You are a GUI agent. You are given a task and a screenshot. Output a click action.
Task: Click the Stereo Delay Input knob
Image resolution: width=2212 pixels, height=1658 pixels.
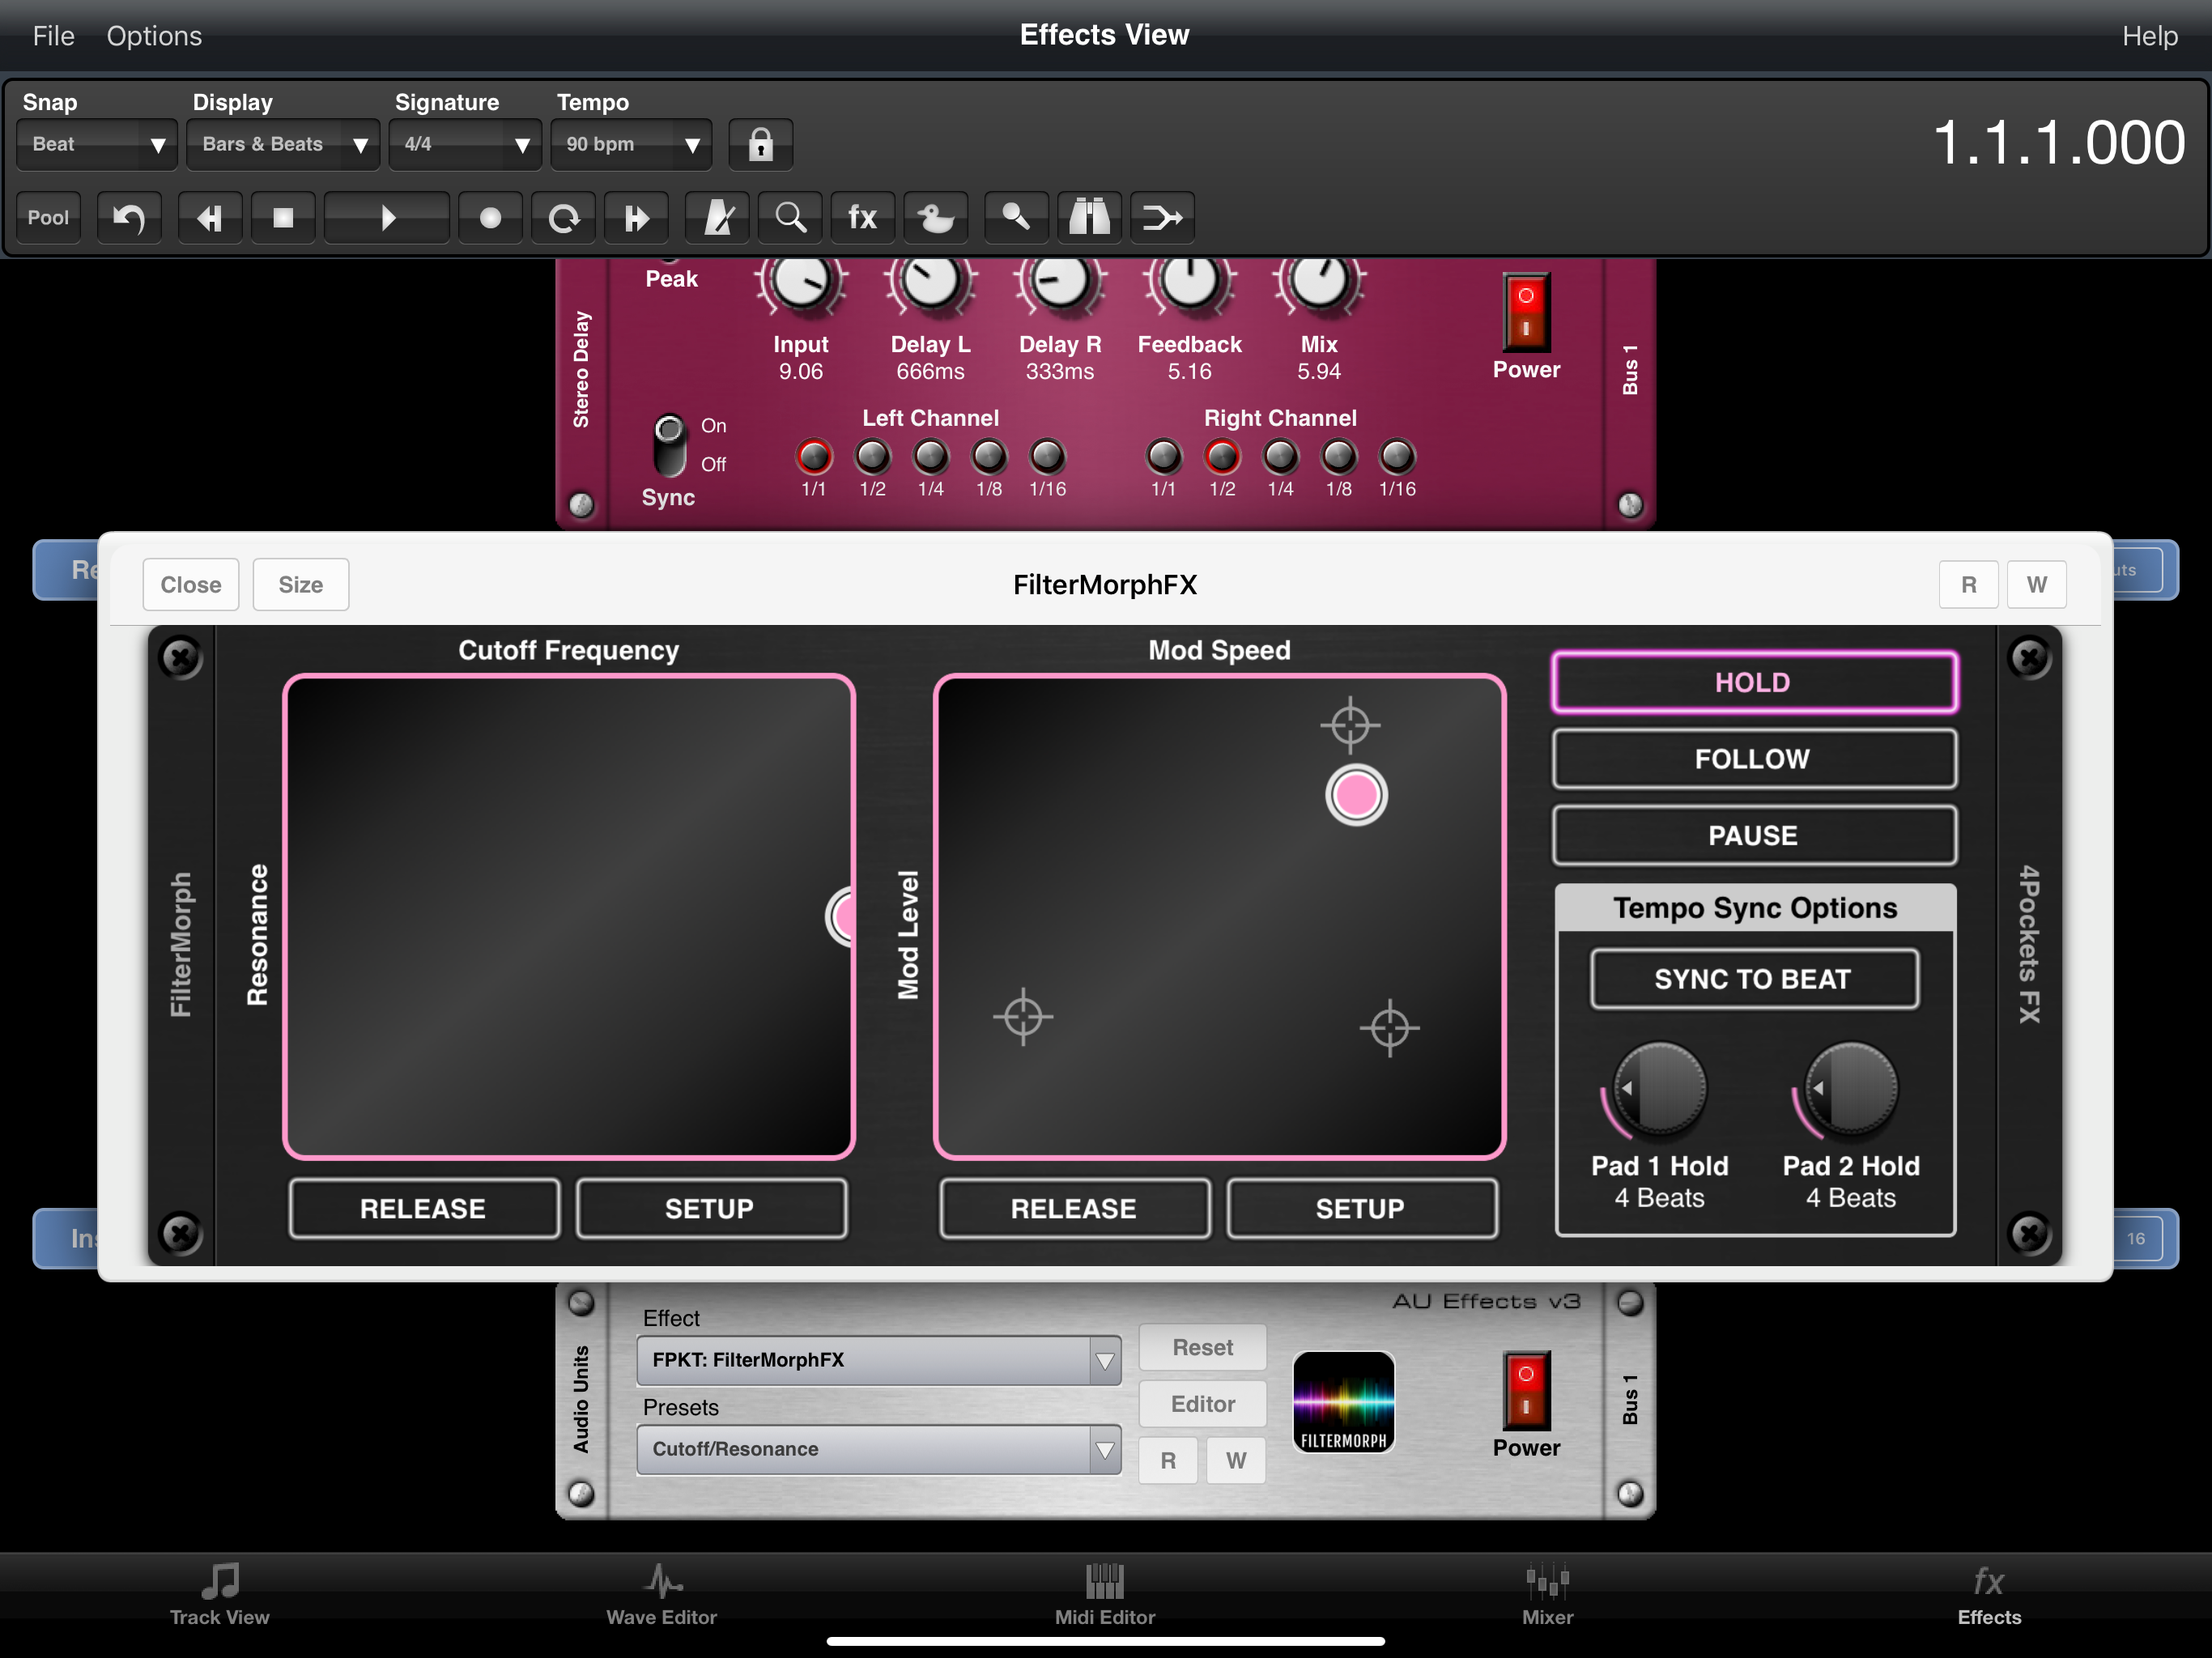click(x=800, y=283)
